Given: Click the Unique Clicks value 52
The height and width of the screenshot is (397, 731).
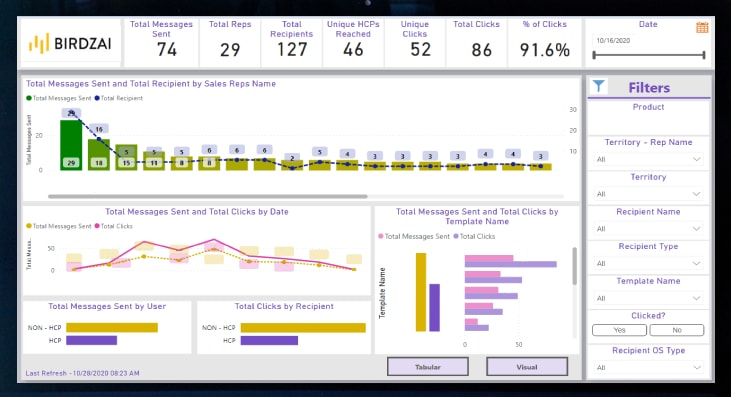Looking at the screenshot, I should tap(420, 49).
